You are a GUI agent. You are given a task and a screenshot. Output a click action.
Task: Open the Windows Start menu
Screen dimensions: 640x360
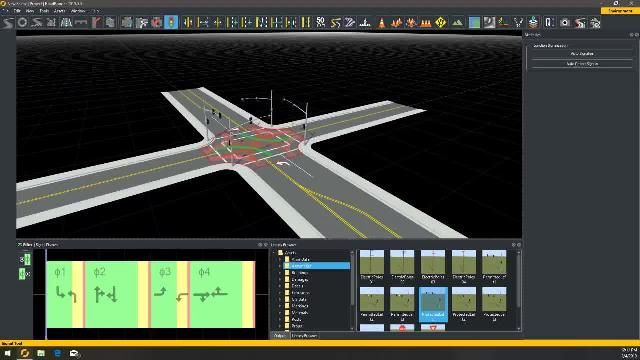click(7, 353)
